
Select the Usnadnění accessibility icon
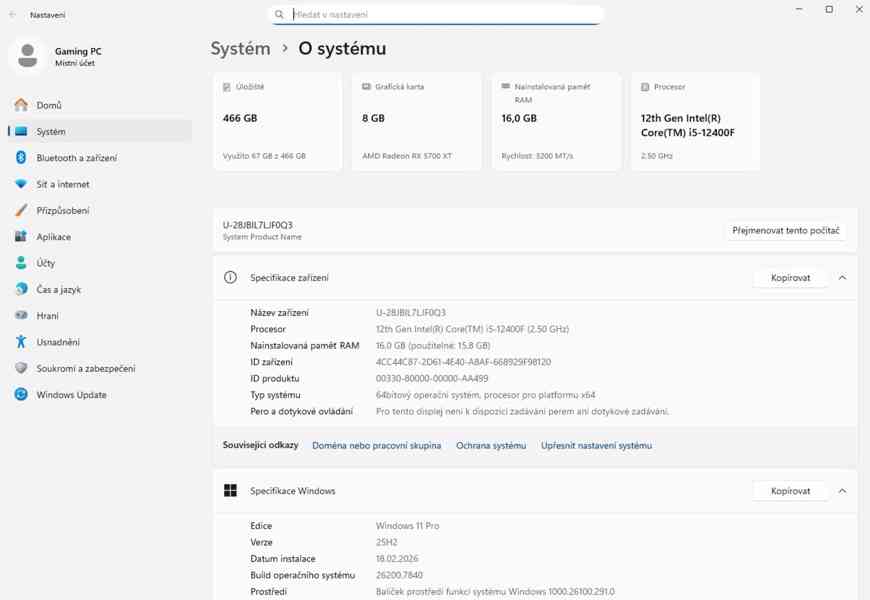tap(22, 341)
